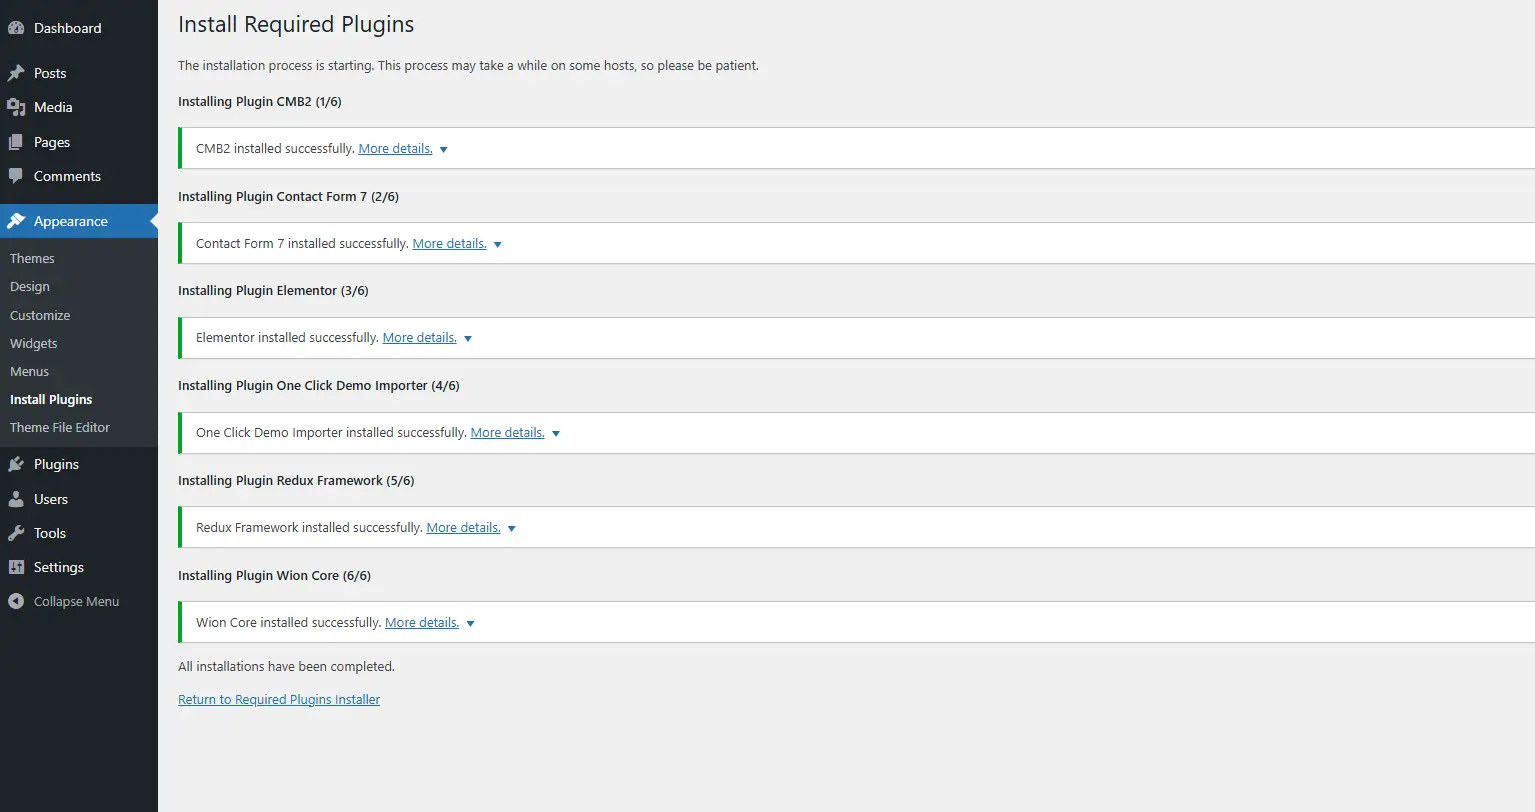Click Return to Required Plugins Installer
Screen dimensions: 1535x812
[279, 700]
